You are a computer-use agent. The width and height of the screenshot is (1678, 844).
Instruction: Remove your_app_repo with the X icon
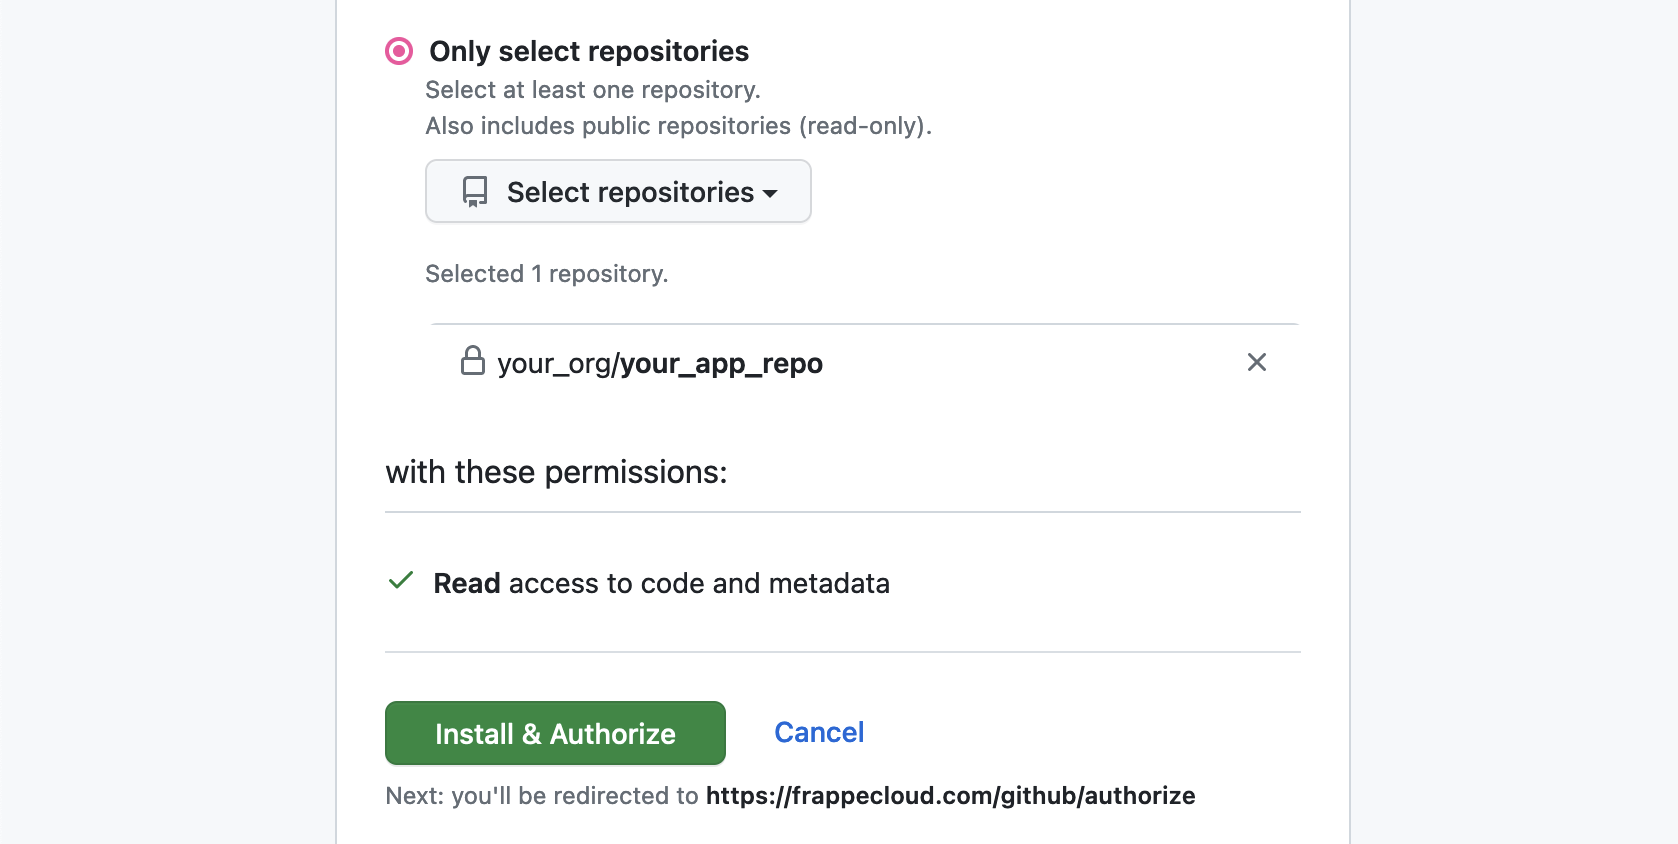tap(1256, 362)
